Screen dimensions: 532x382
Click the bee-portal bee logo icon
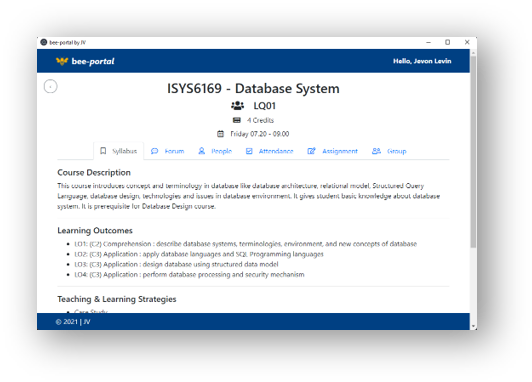click(x=62, y=61)
